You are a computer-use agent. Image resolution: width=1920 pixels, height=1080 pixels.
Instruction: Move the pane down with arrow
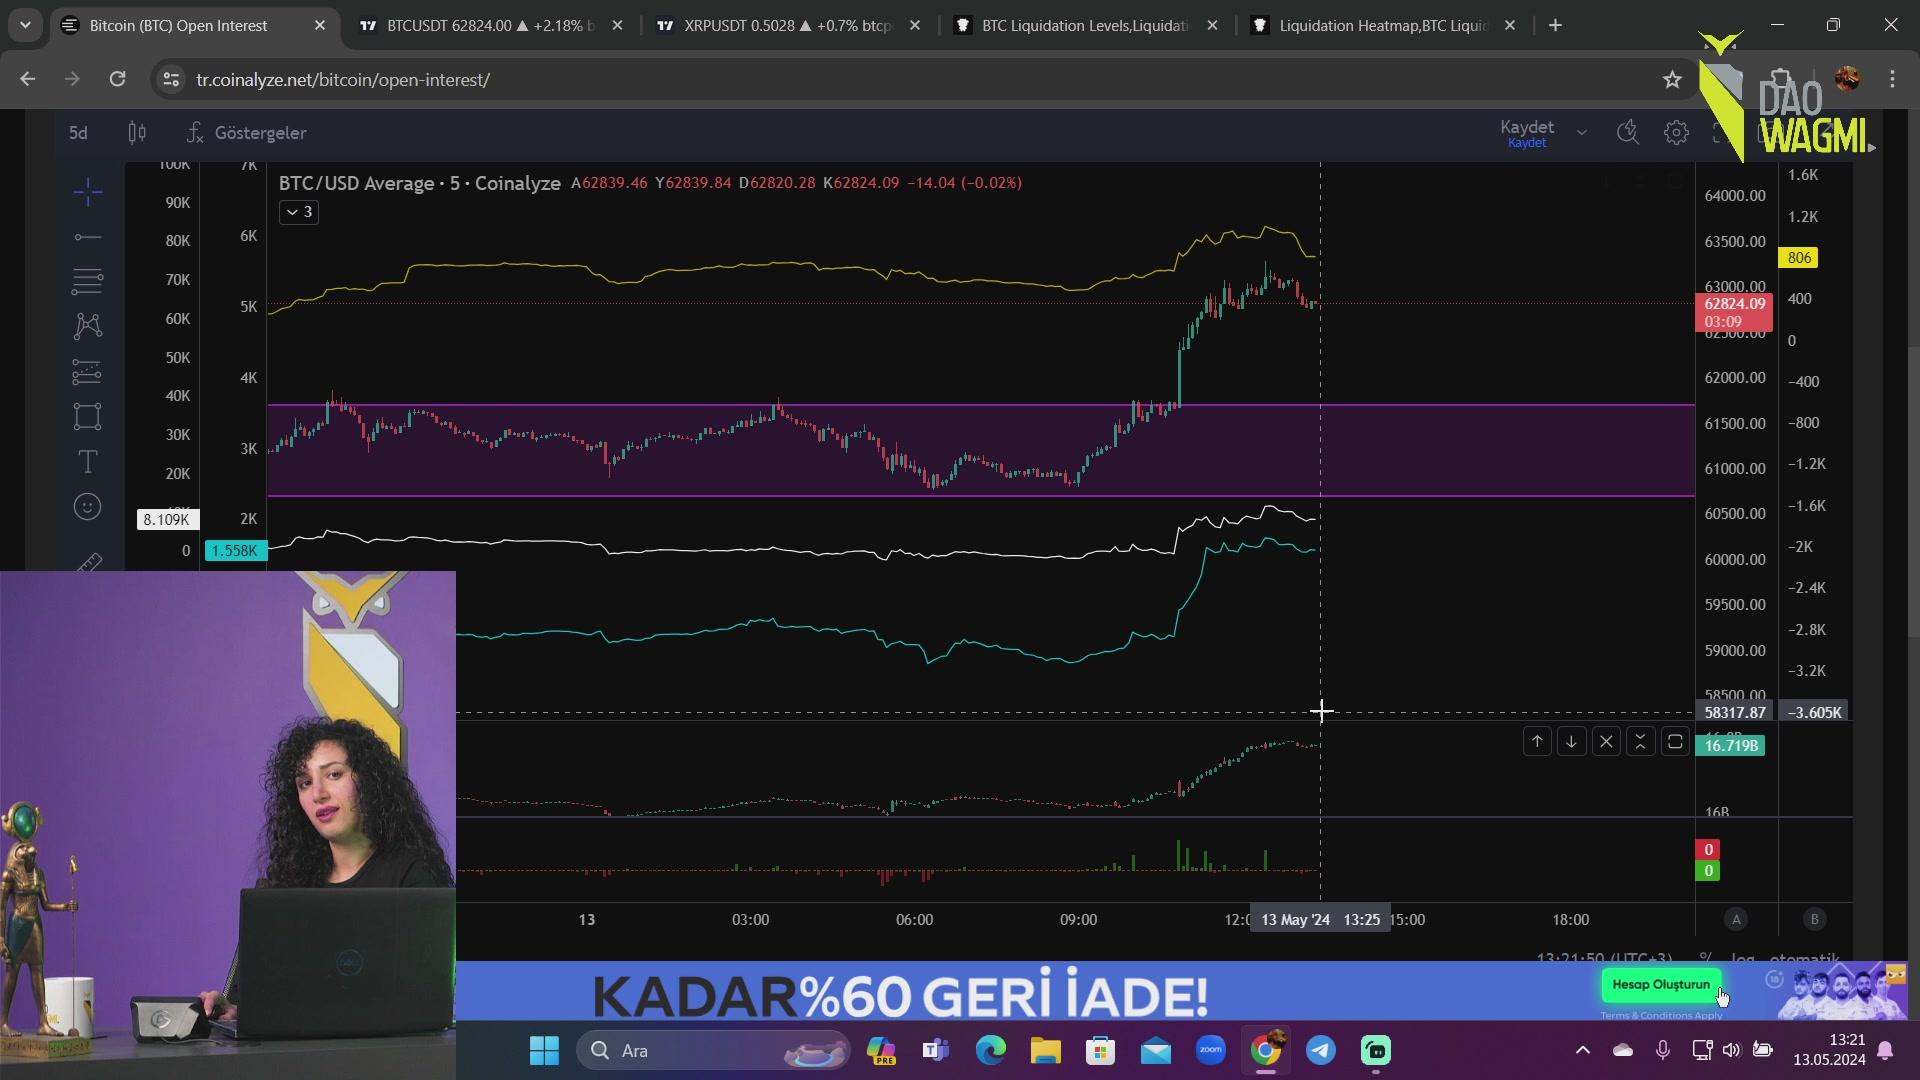pos(1571,742)
